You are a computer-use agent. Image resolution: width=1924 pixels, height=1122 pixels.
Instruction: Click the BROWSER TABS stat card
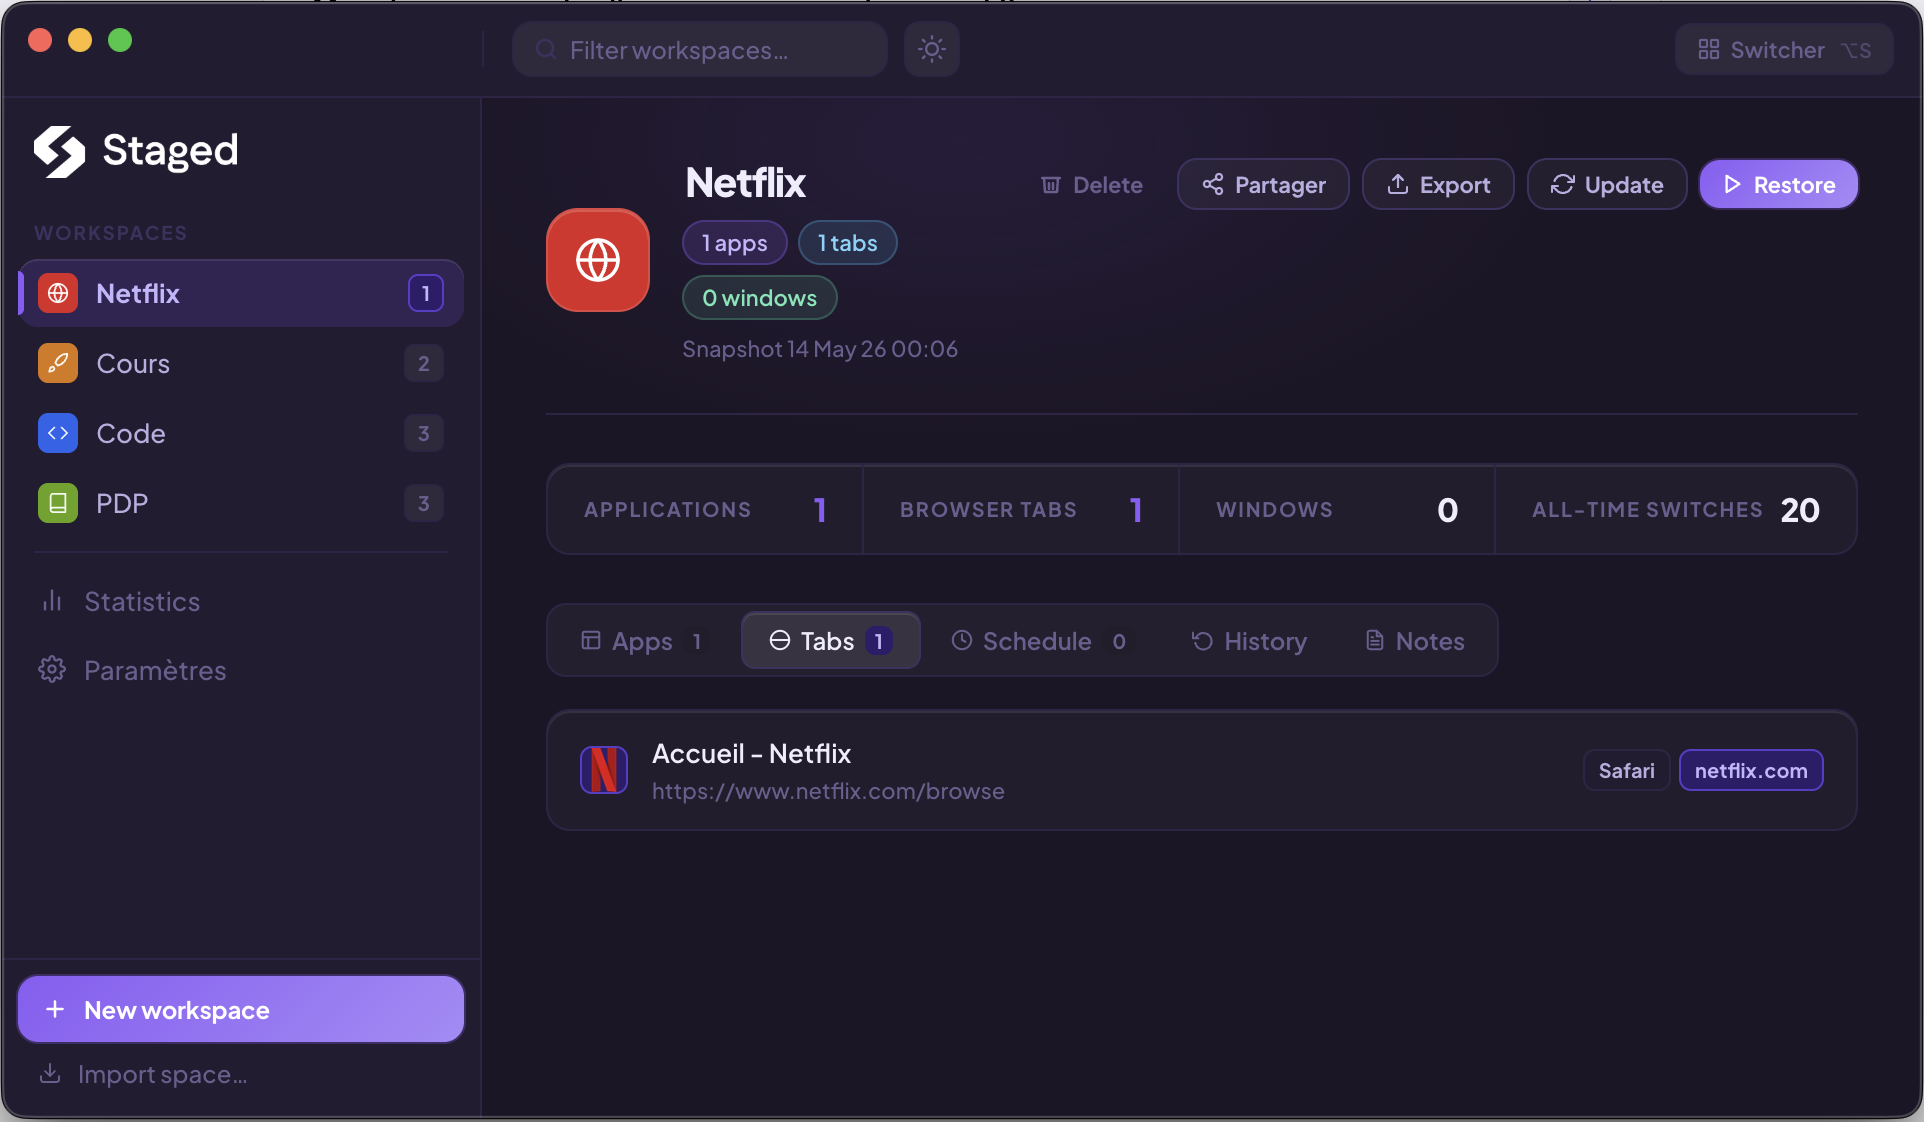[x=1021, y=510]
